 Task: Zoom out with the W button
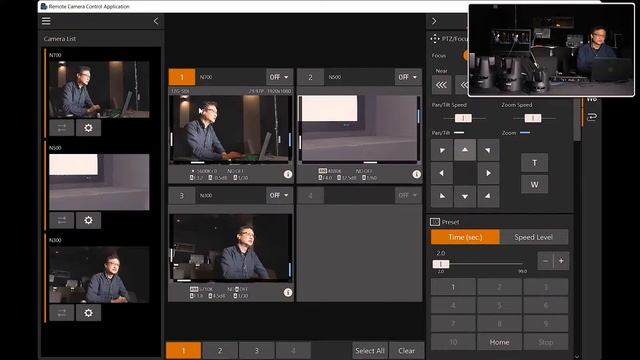coord(534,184)
